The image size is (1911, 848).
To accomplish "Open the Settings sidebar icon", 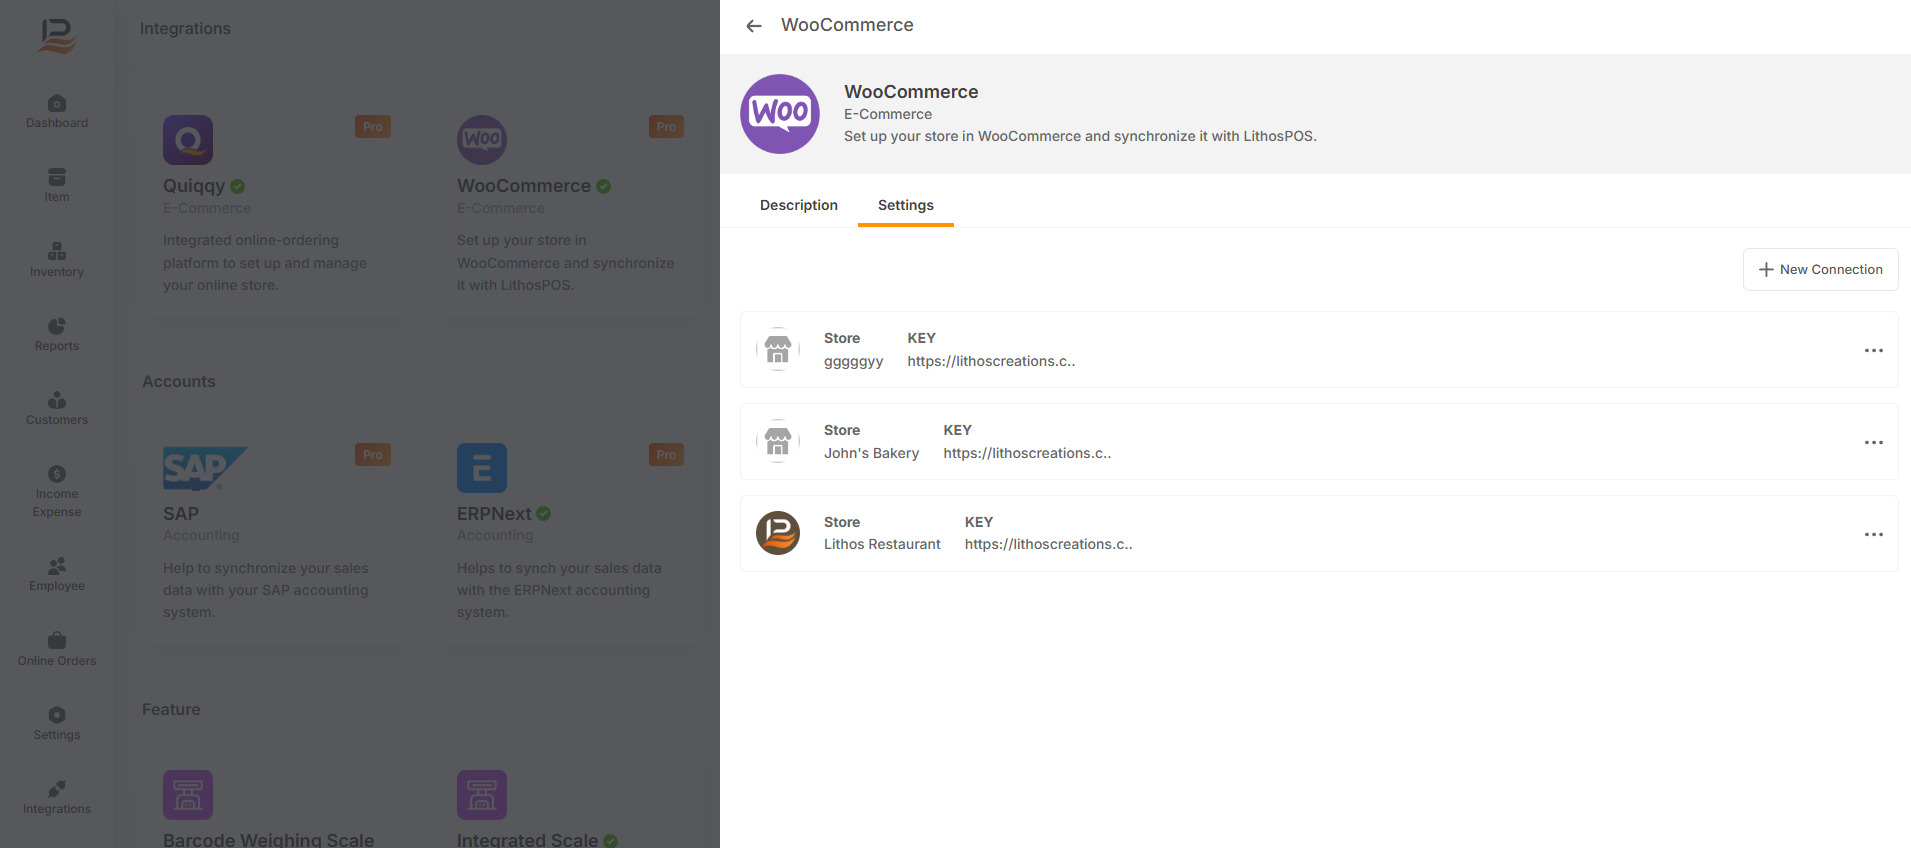I will tap(57, 723).
